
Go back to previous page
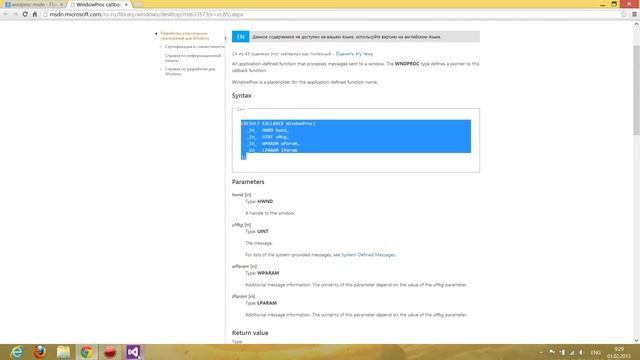[6, 14]
